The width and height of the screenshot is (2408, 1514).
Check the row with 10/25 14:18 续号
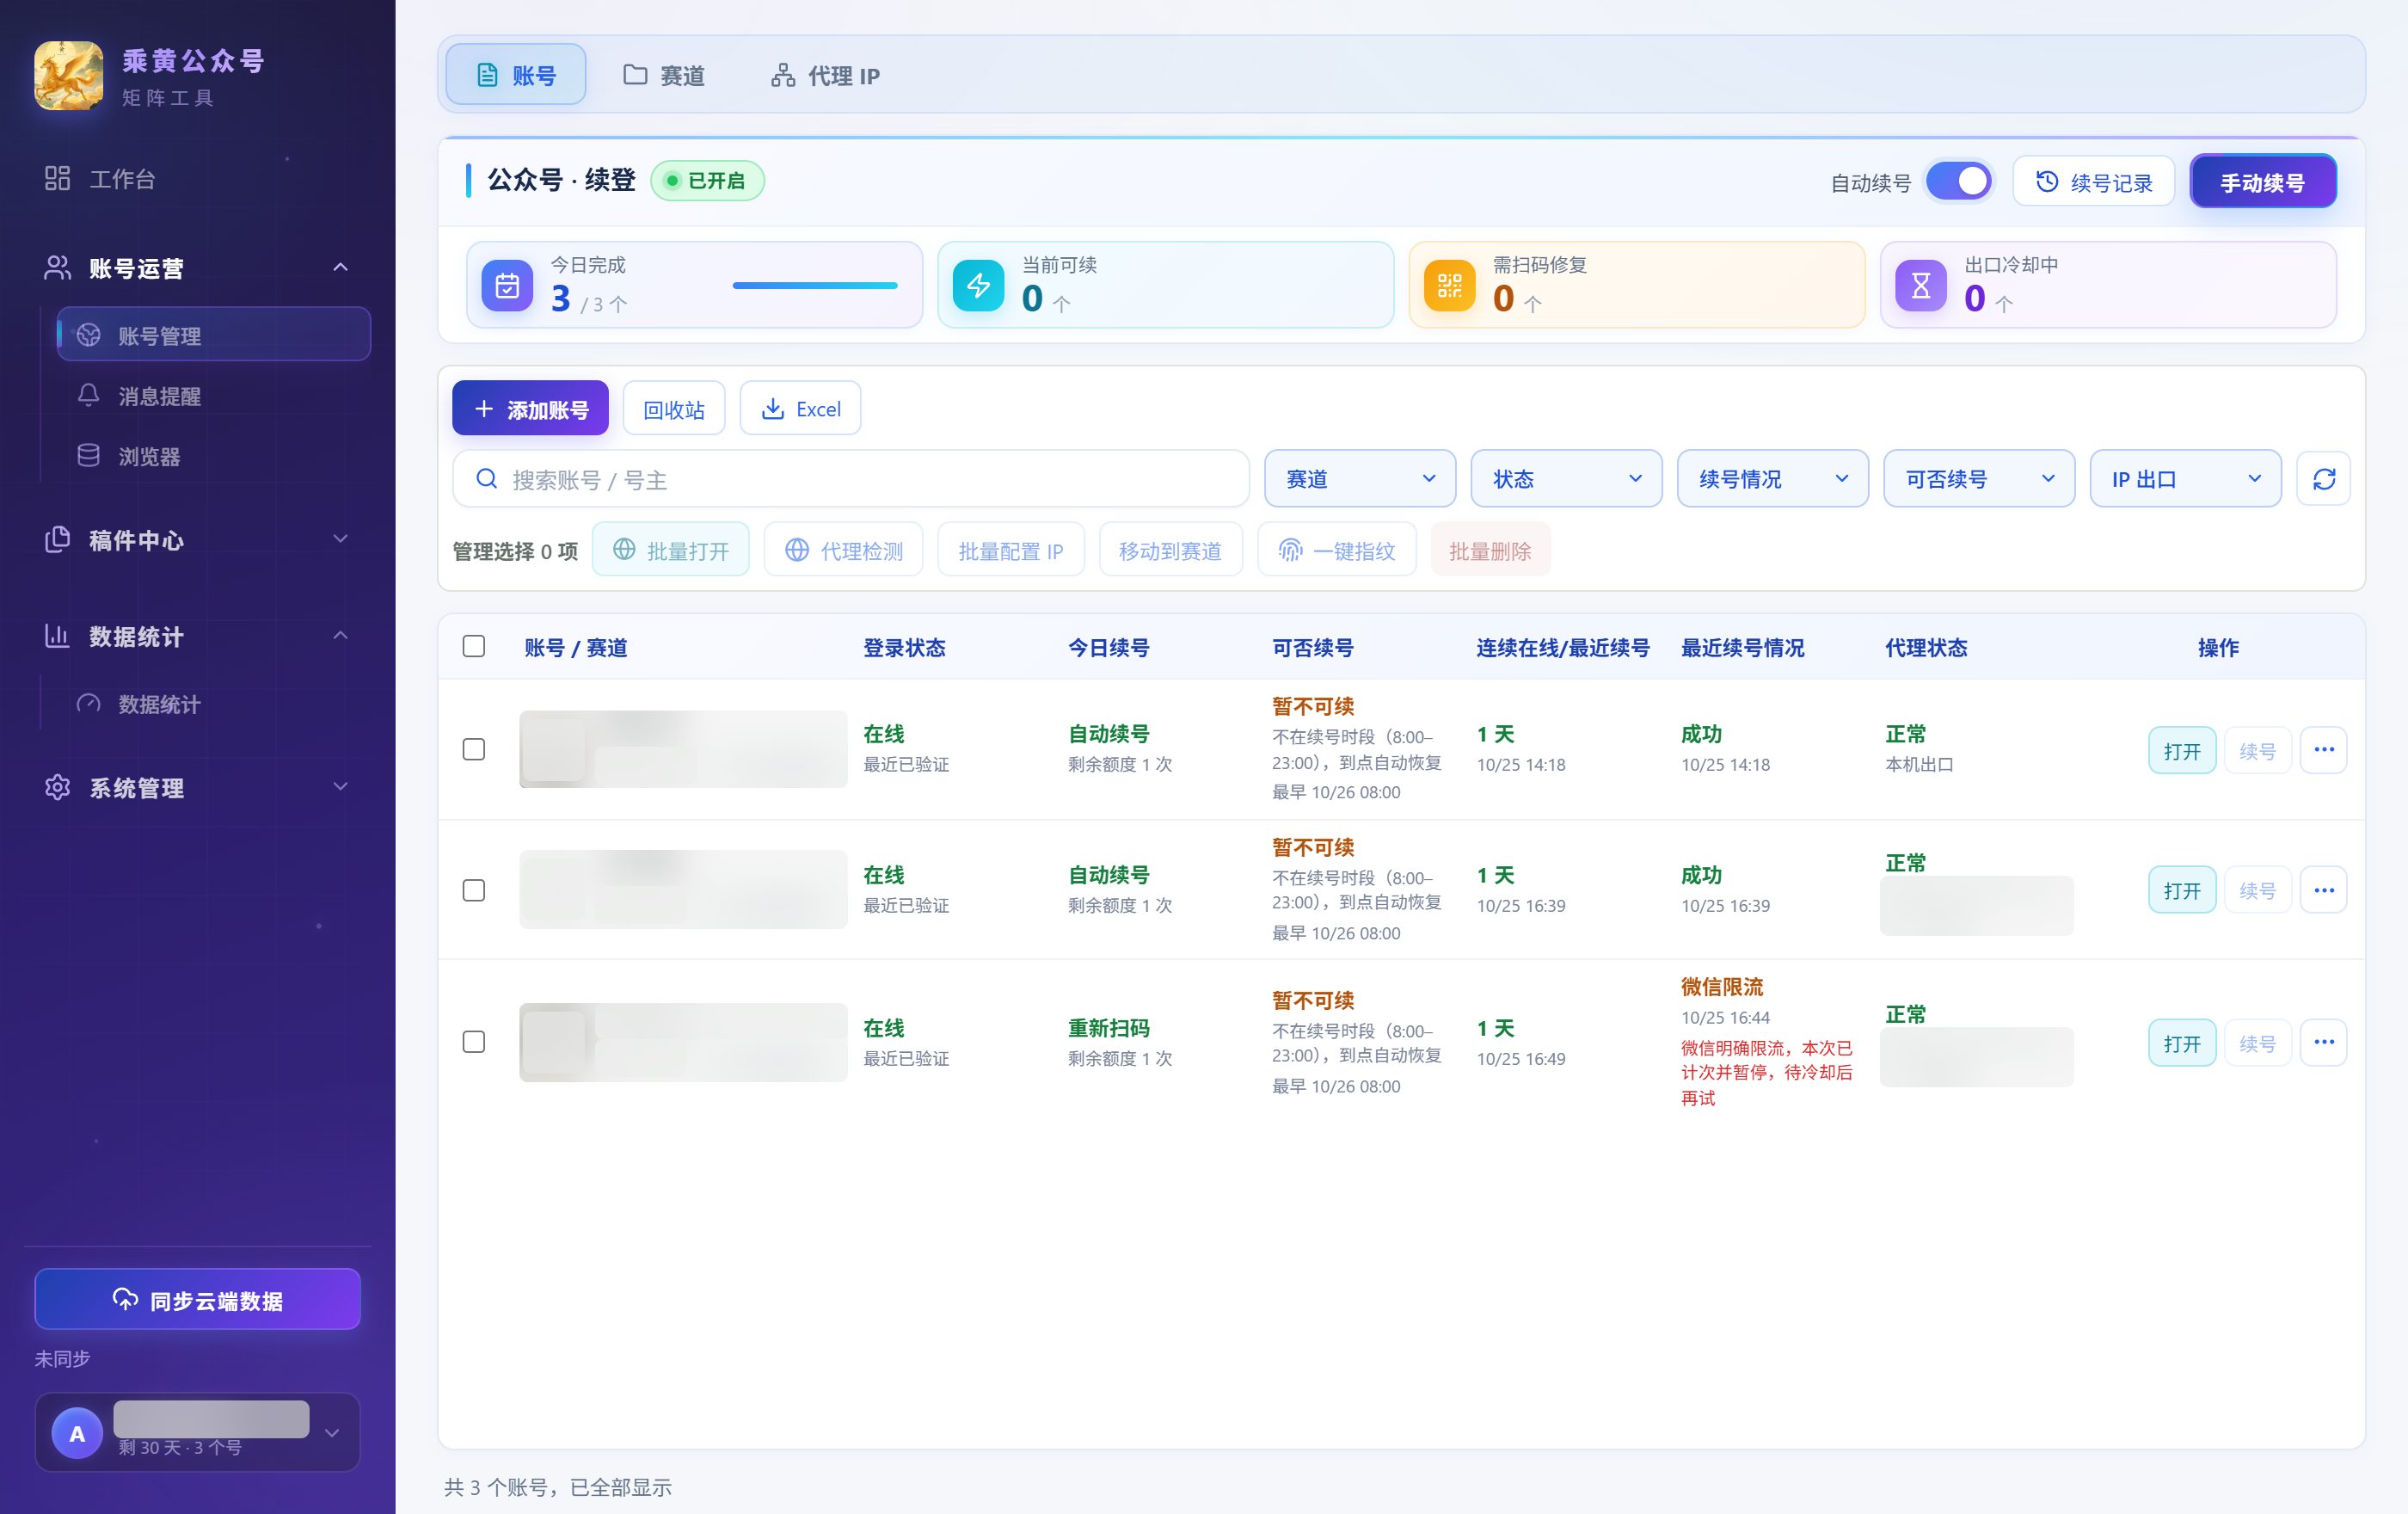pos(474,750)
